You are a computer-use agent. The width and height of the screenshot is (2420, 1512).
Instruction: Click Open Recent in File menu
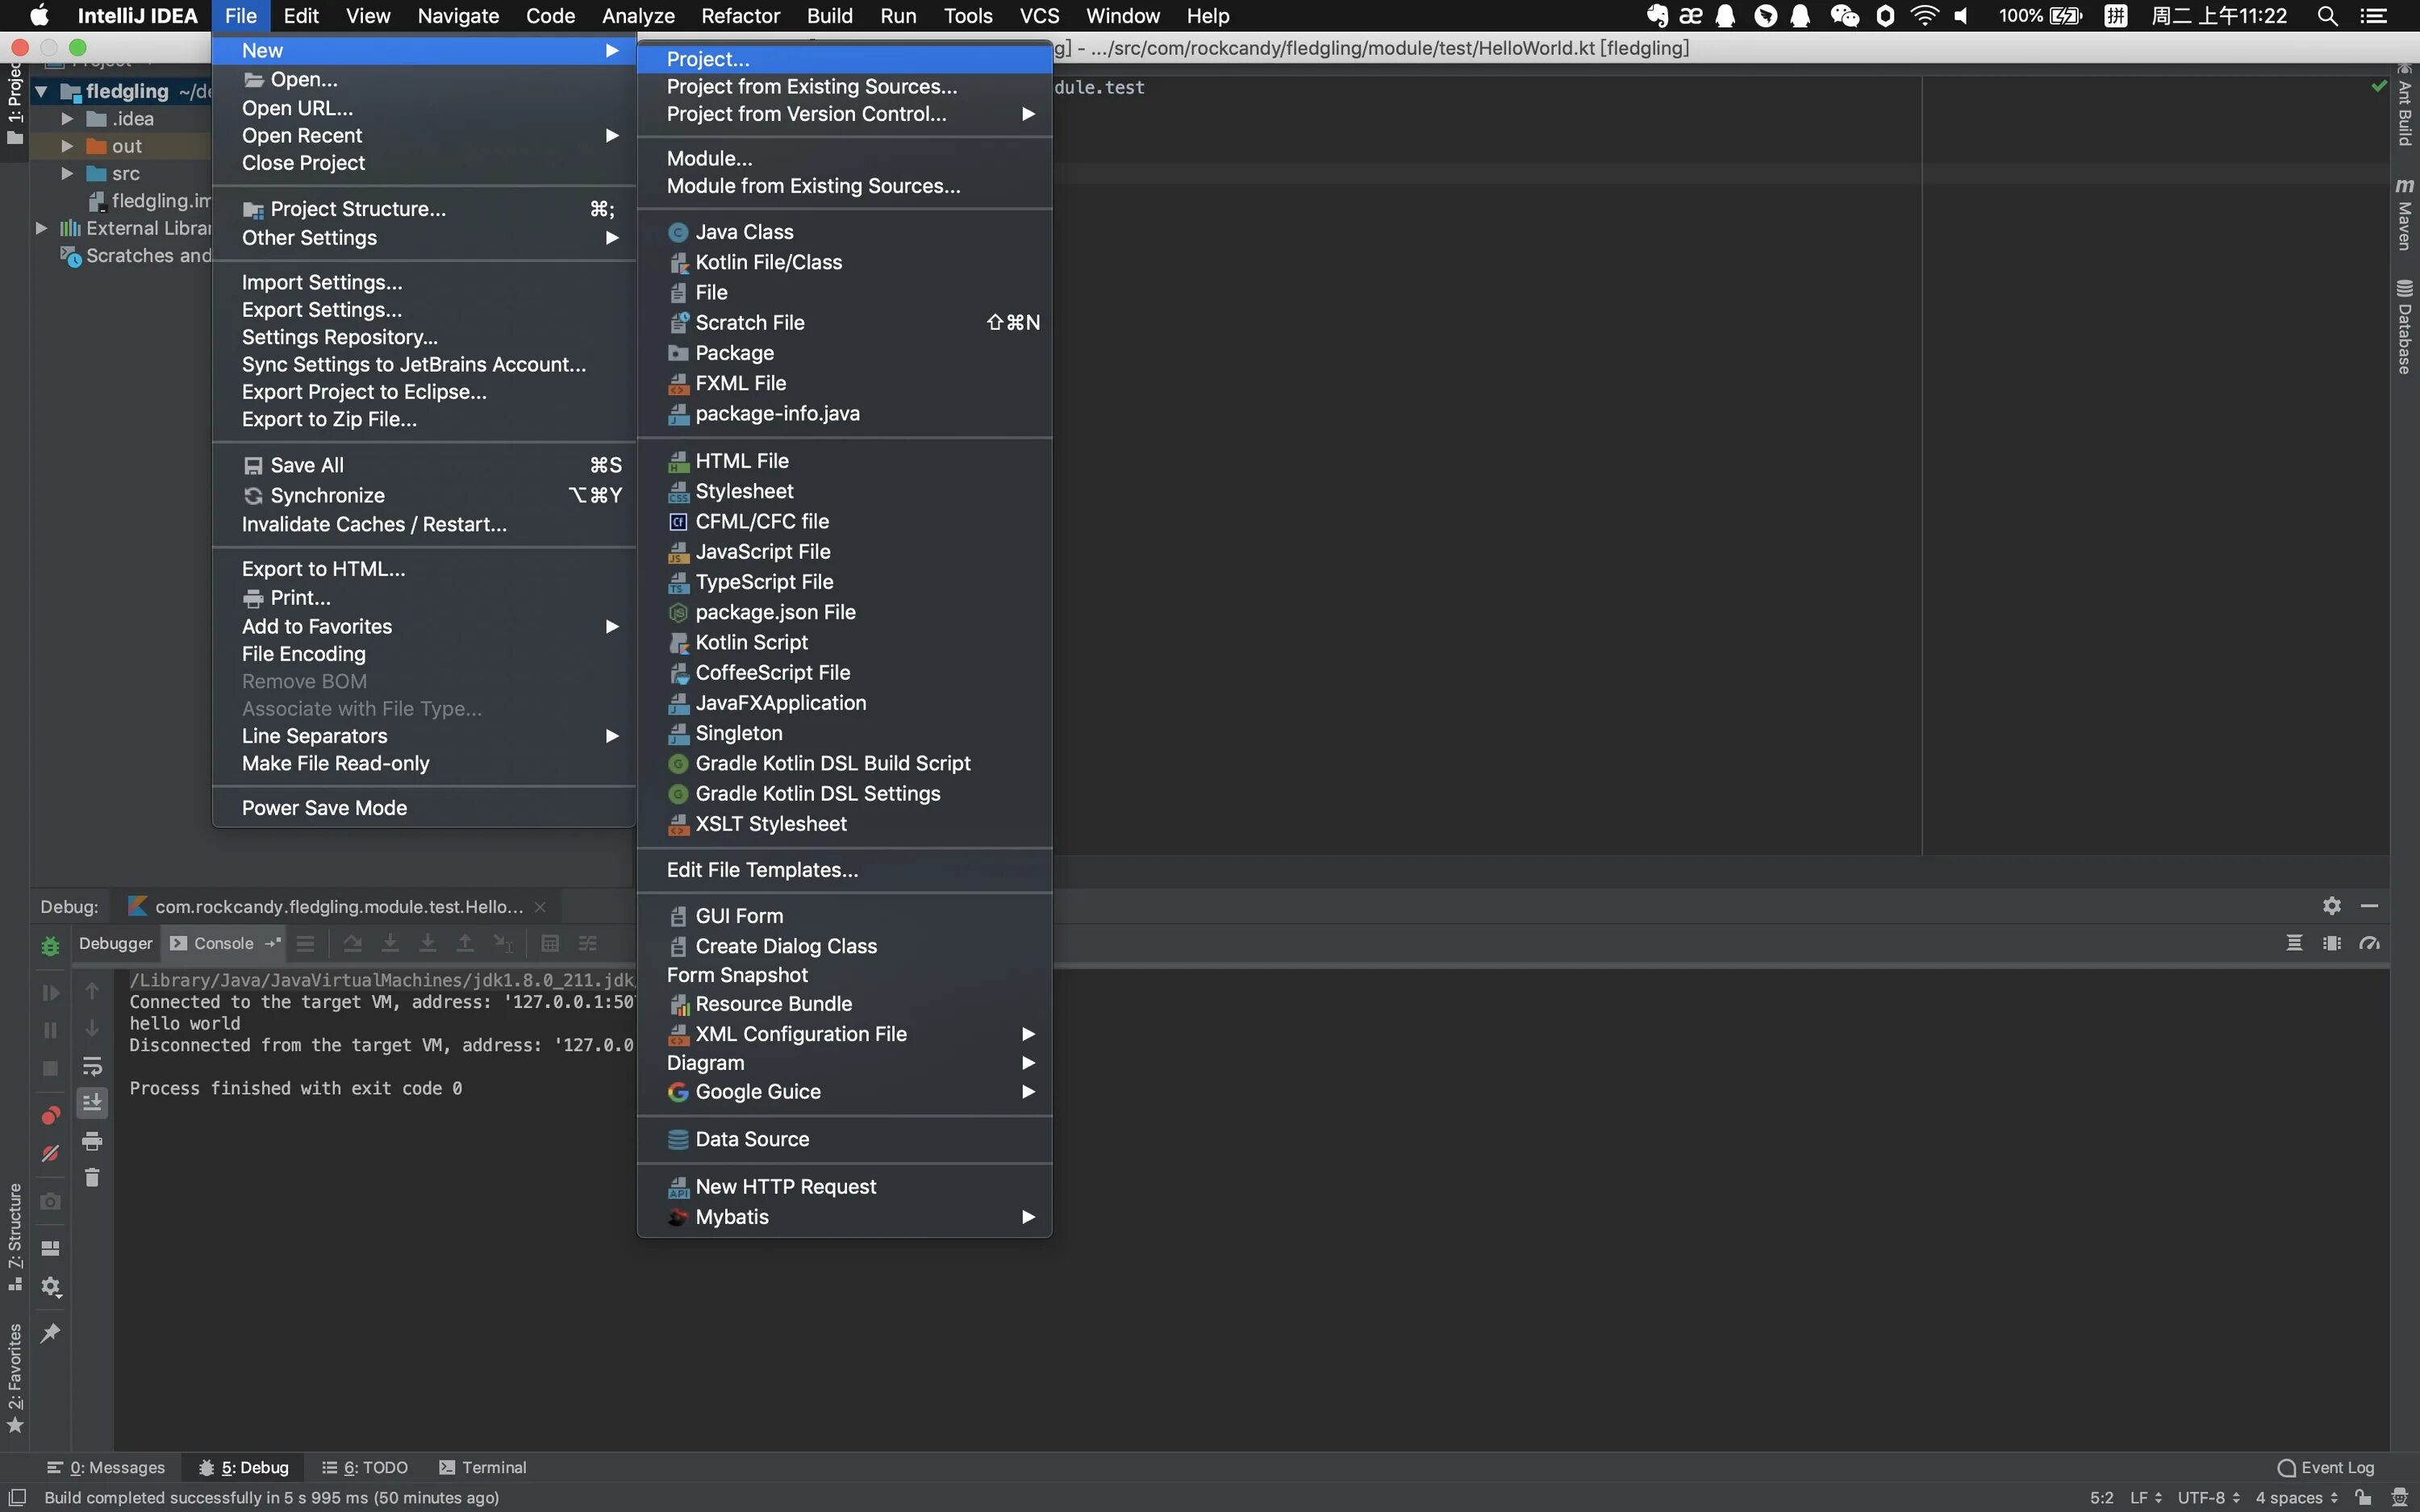click(424, 136)
